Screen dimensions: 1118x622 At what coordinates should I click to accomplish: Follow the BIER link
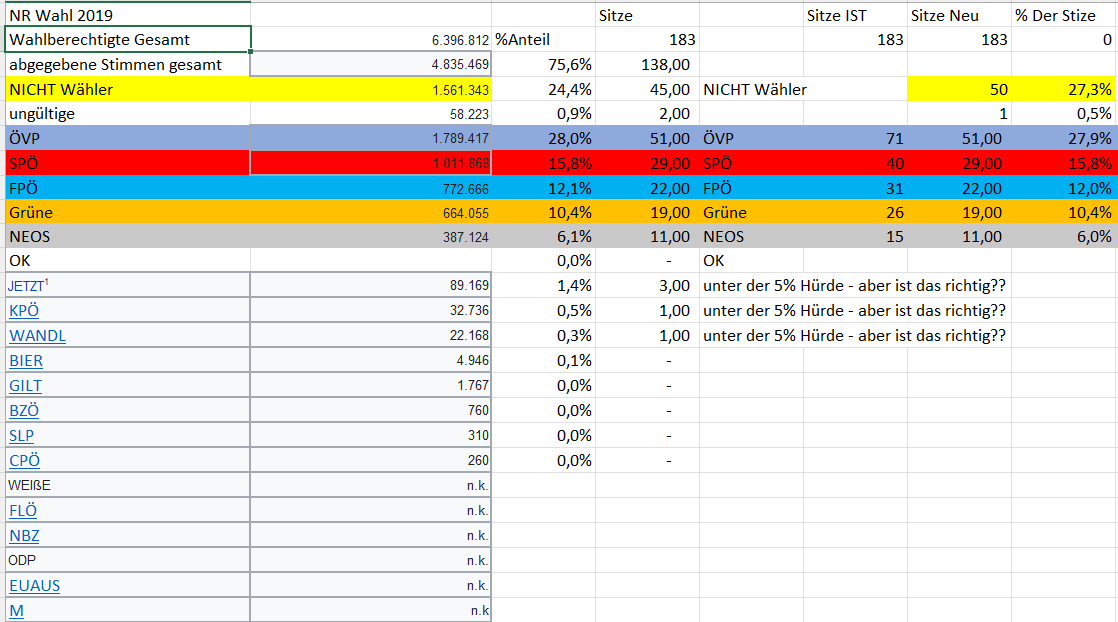point(26,361)
